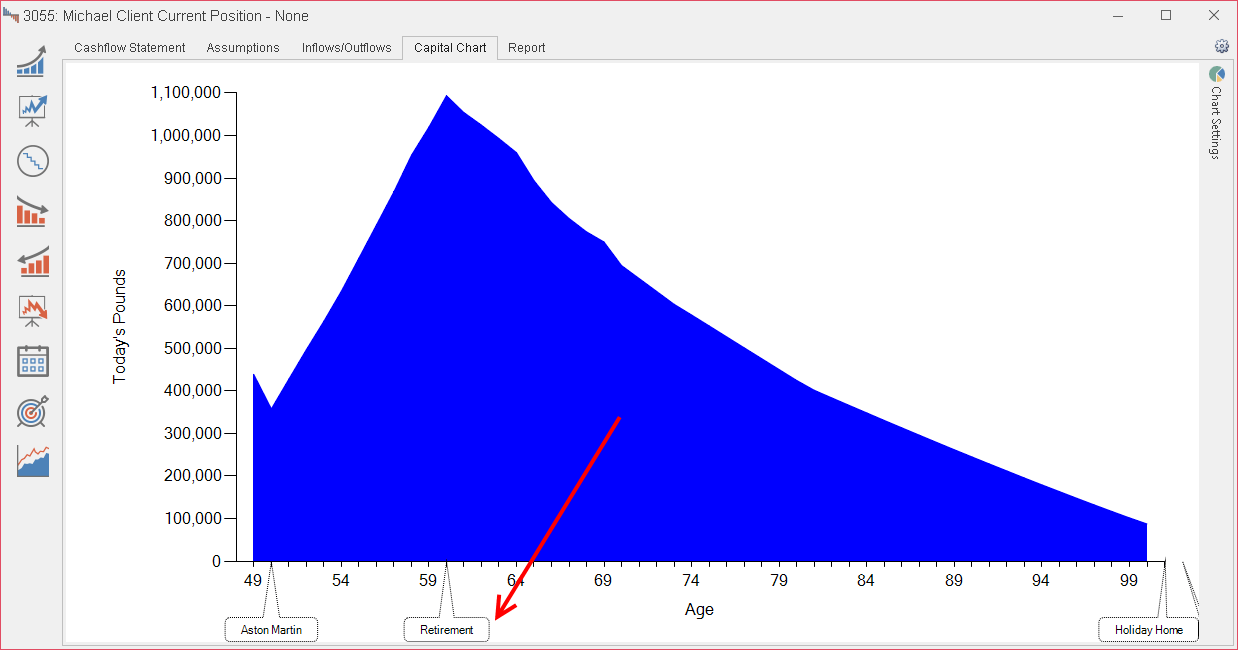Go to the Inflows/Outflows tab
The width and height of the screenshot is (1238, 650).
(x=347, y=48)
